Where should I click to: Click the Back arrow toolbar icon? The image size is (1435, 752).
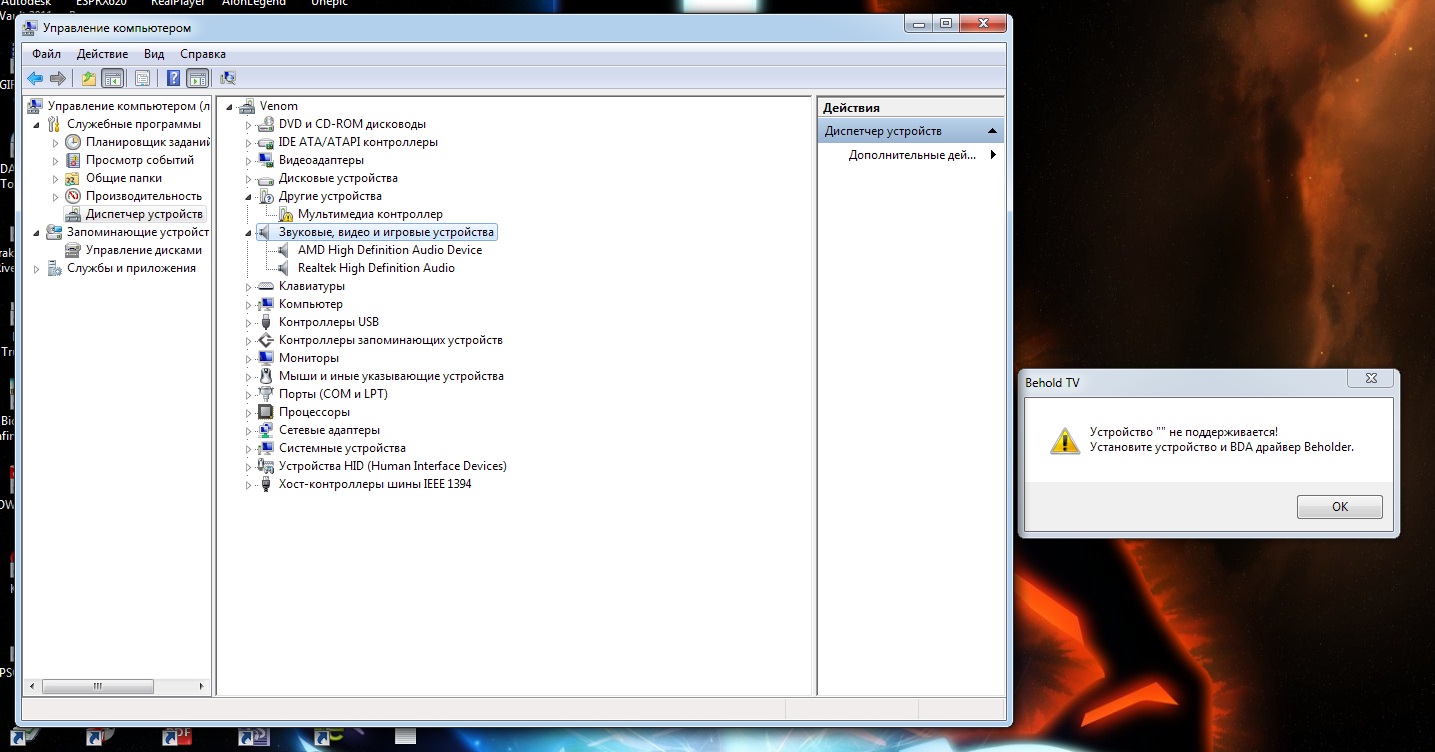click(x=35, y=78)
